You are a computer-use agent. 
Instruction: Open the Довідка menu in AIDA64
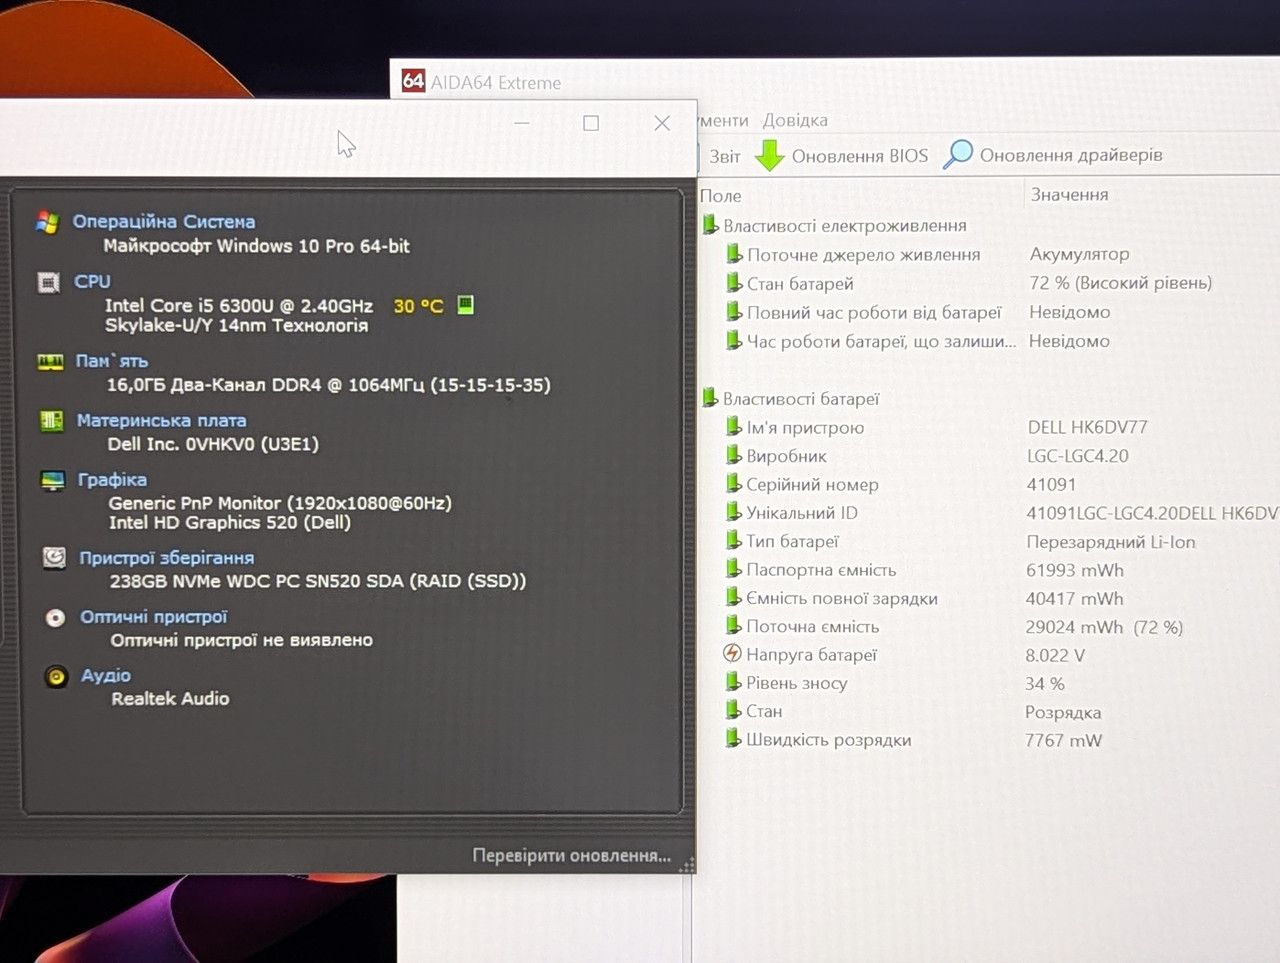795,120
